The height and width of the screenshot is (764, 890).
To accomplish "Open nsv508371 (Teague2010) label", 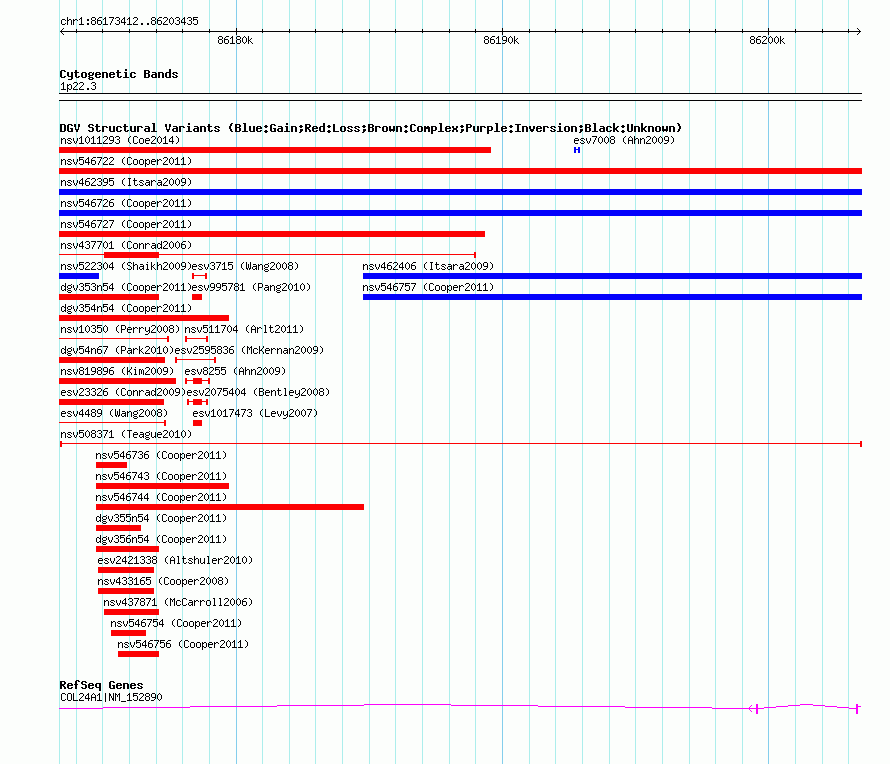I will [126, 434].
